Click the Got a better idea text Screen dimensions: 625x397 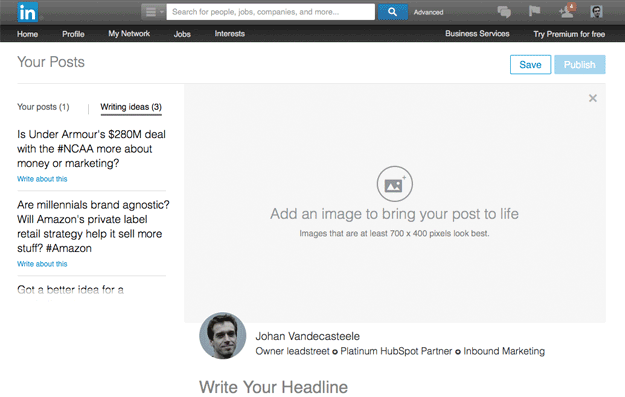(71, 290)
